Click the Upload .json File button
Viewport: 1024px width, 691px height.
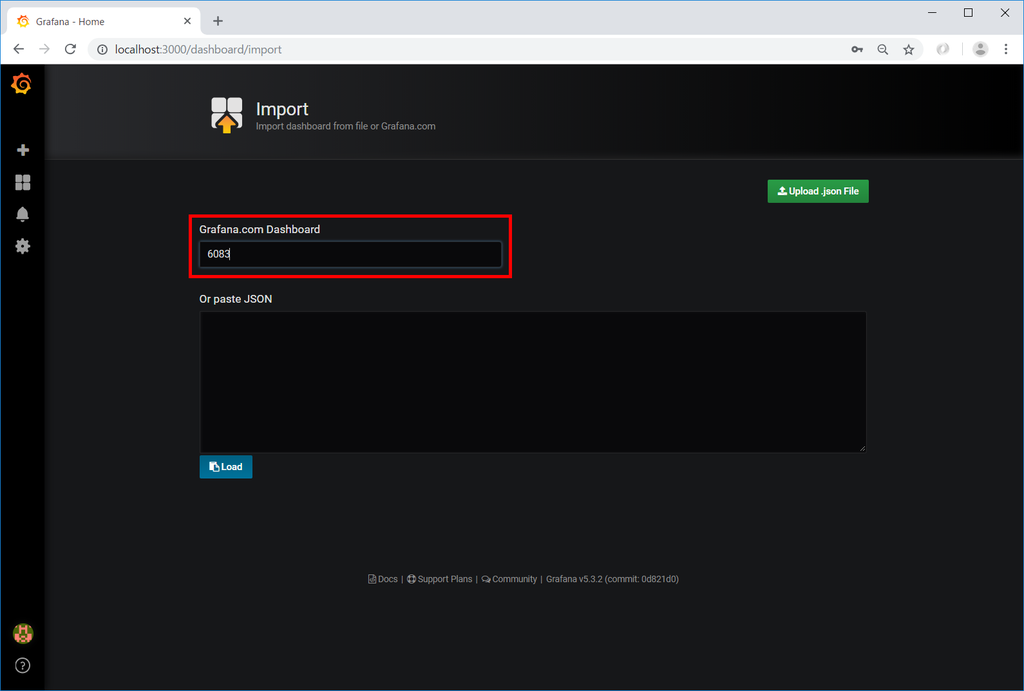(818, 191)
